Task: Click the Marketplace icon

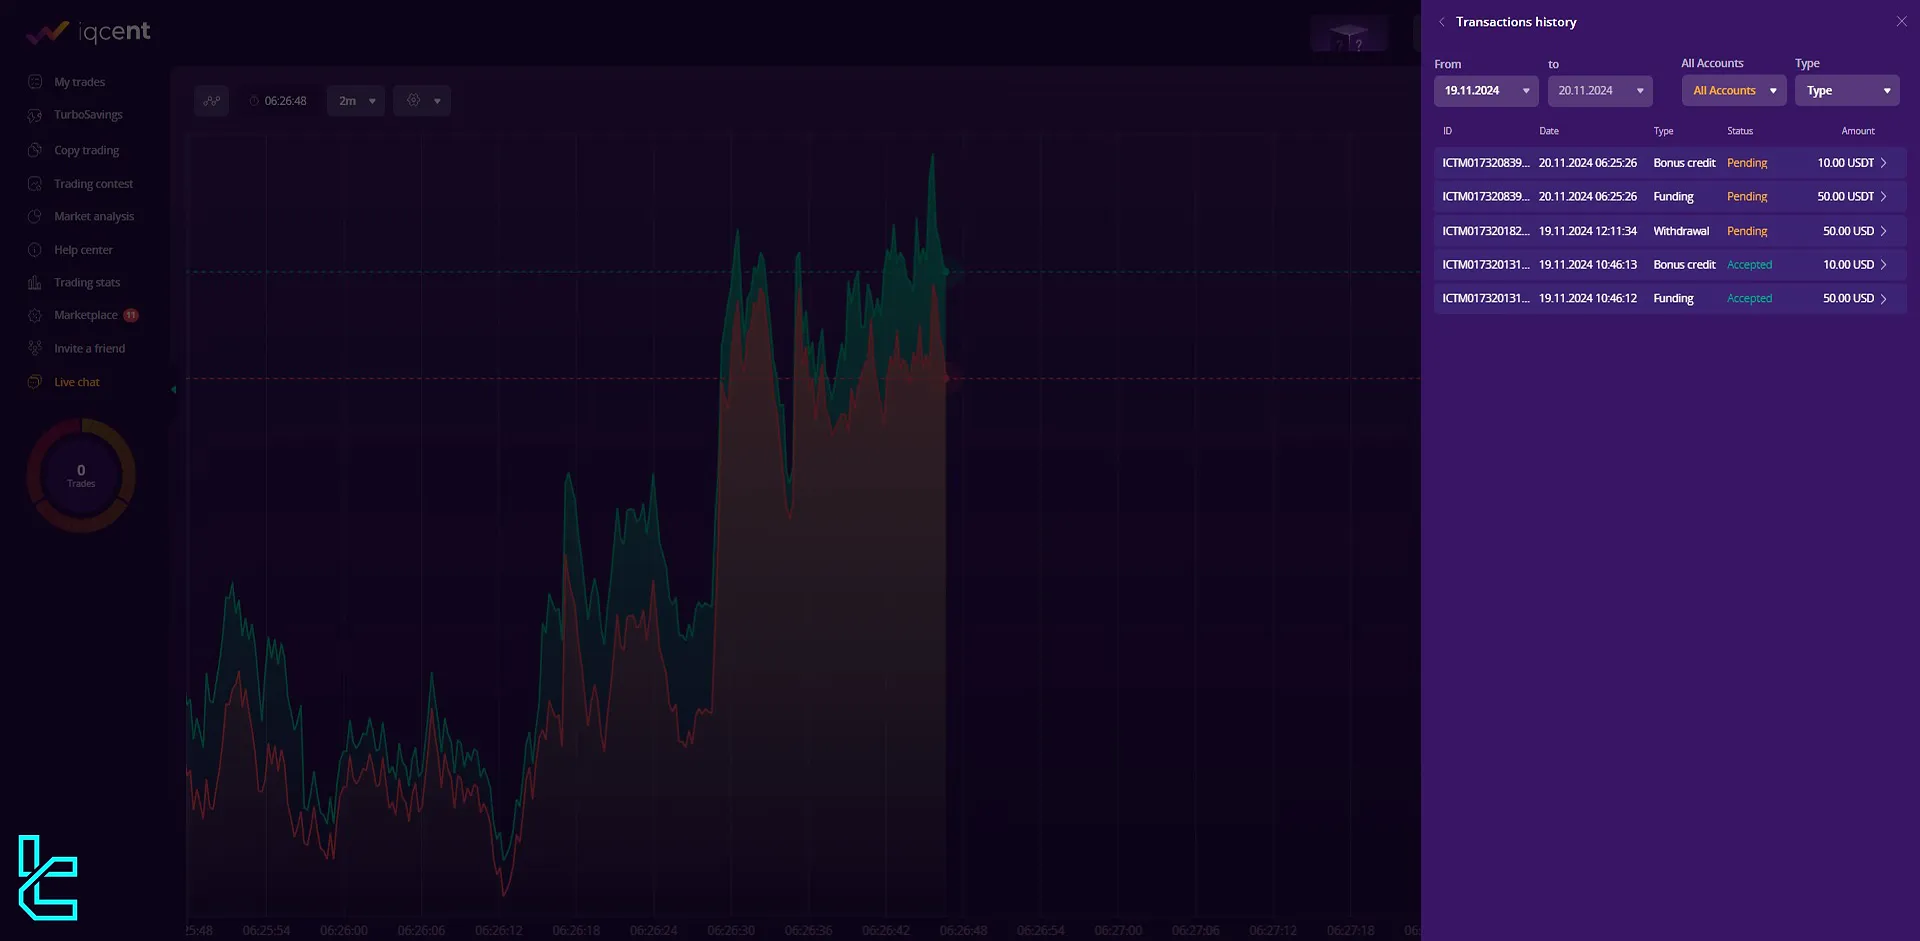Action: pos(35,315)
